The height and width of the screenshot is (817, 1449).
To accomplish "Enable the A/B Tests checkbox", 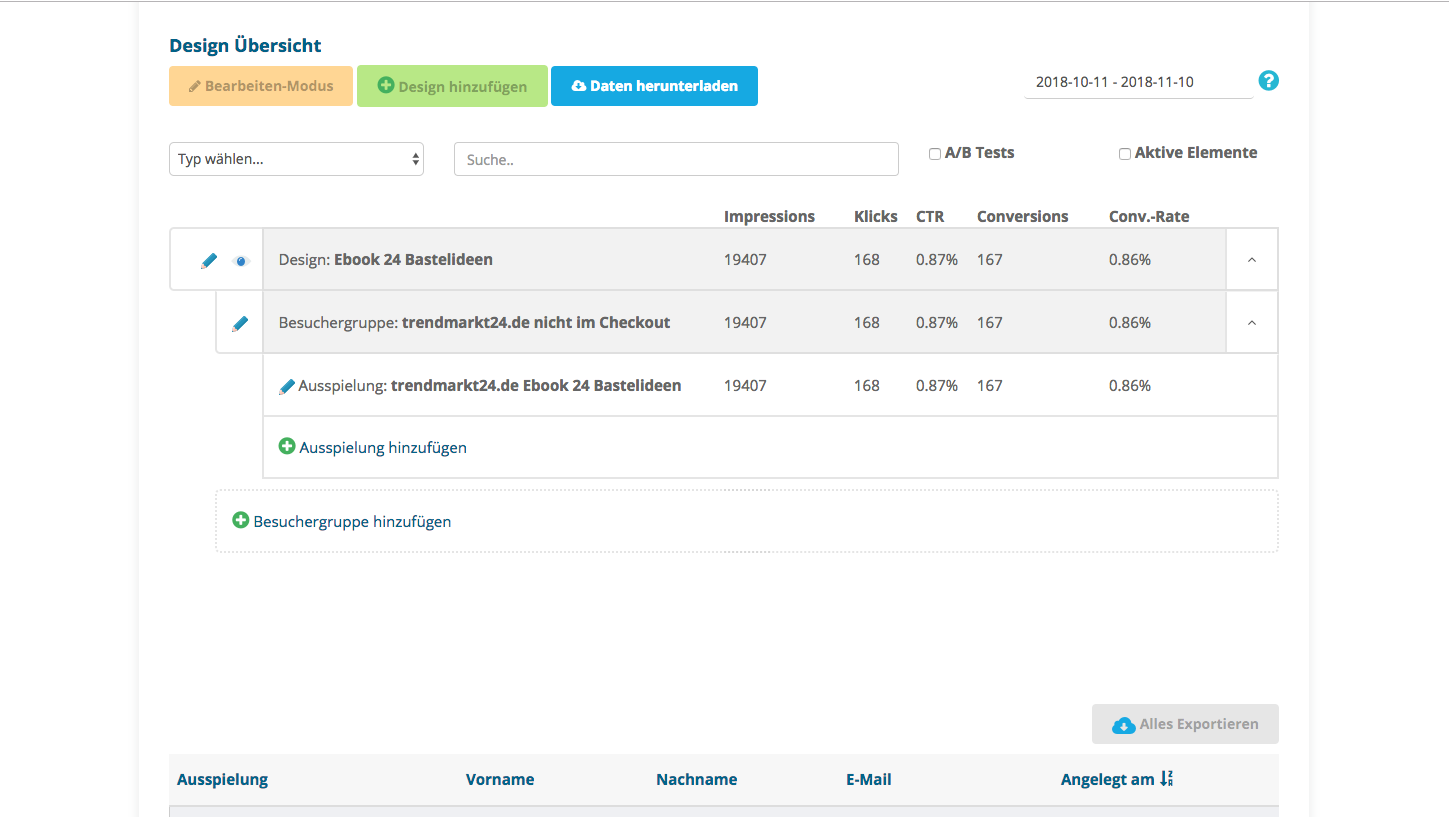I will [x=935, y=154].
